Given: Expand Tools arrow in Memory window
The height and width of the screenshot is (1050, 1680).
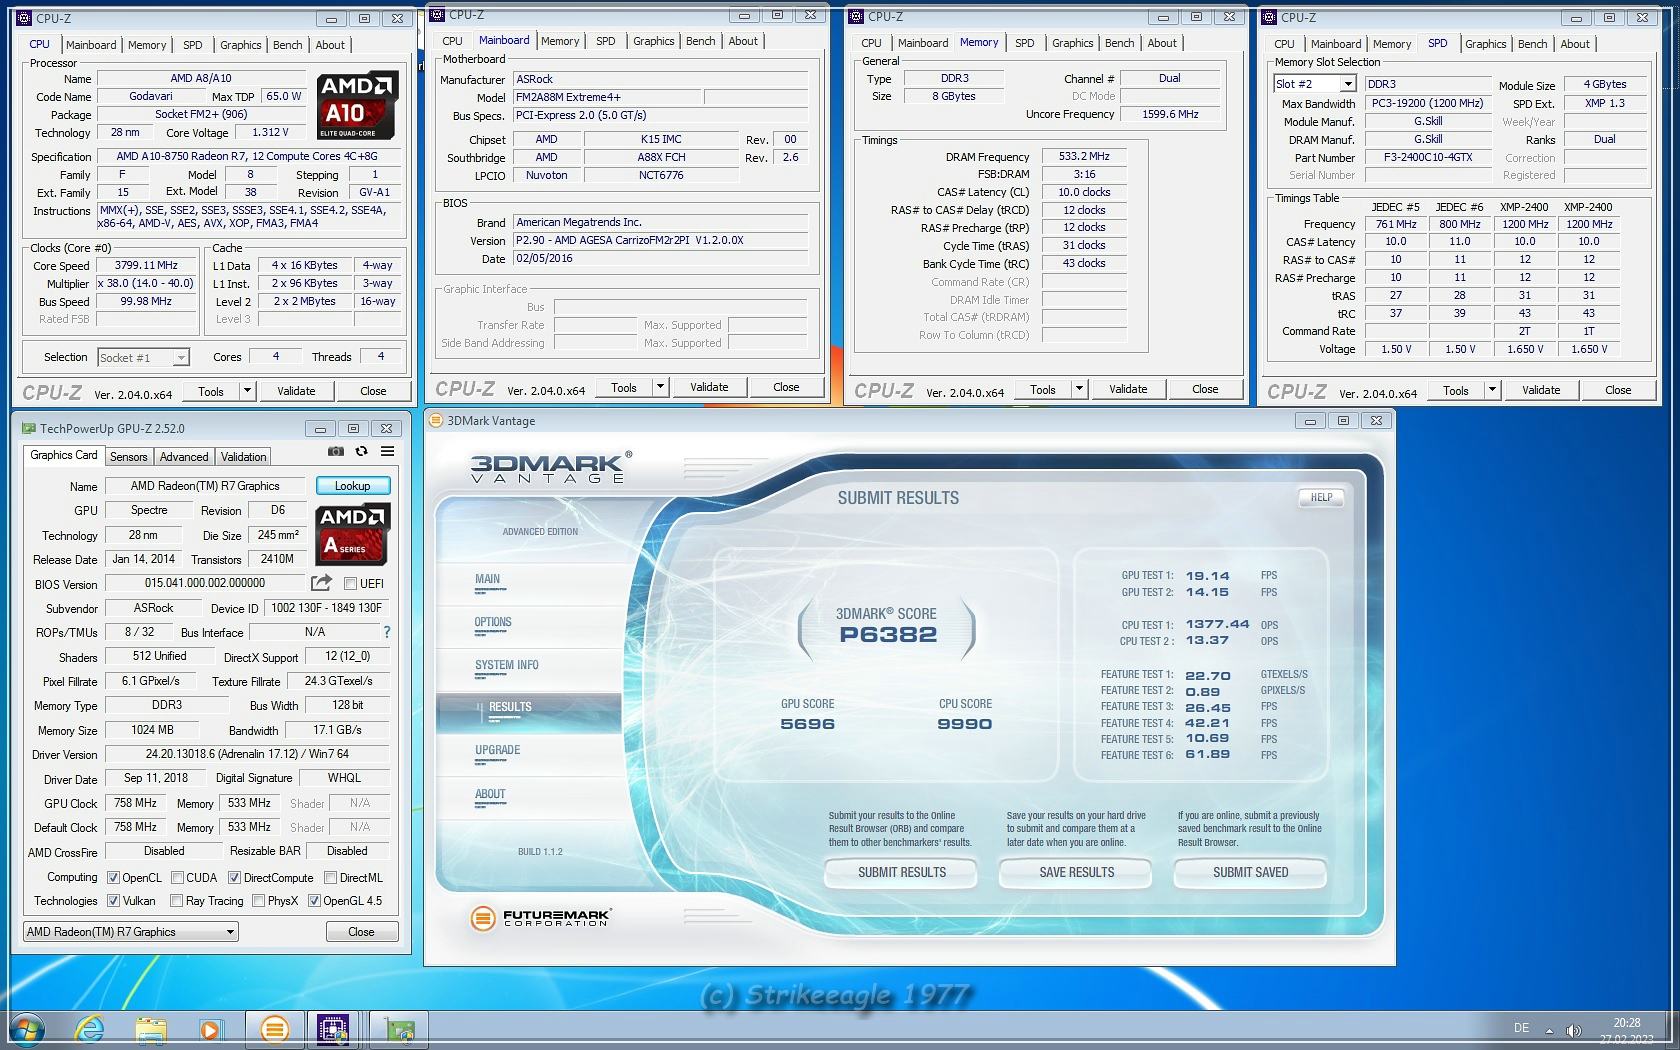Looking at the screenshot, I should point(1079,389).
